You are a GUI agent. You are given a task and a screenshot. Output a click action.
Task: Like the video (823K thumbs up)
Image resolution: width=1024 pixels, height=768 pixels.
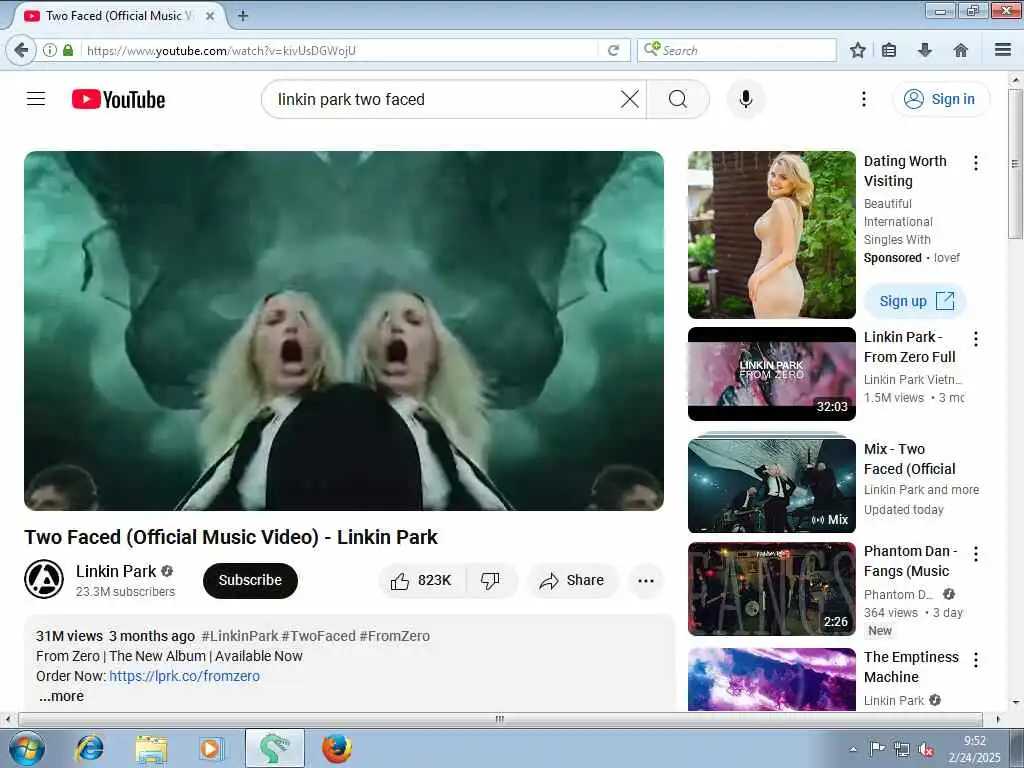point(422,581)
